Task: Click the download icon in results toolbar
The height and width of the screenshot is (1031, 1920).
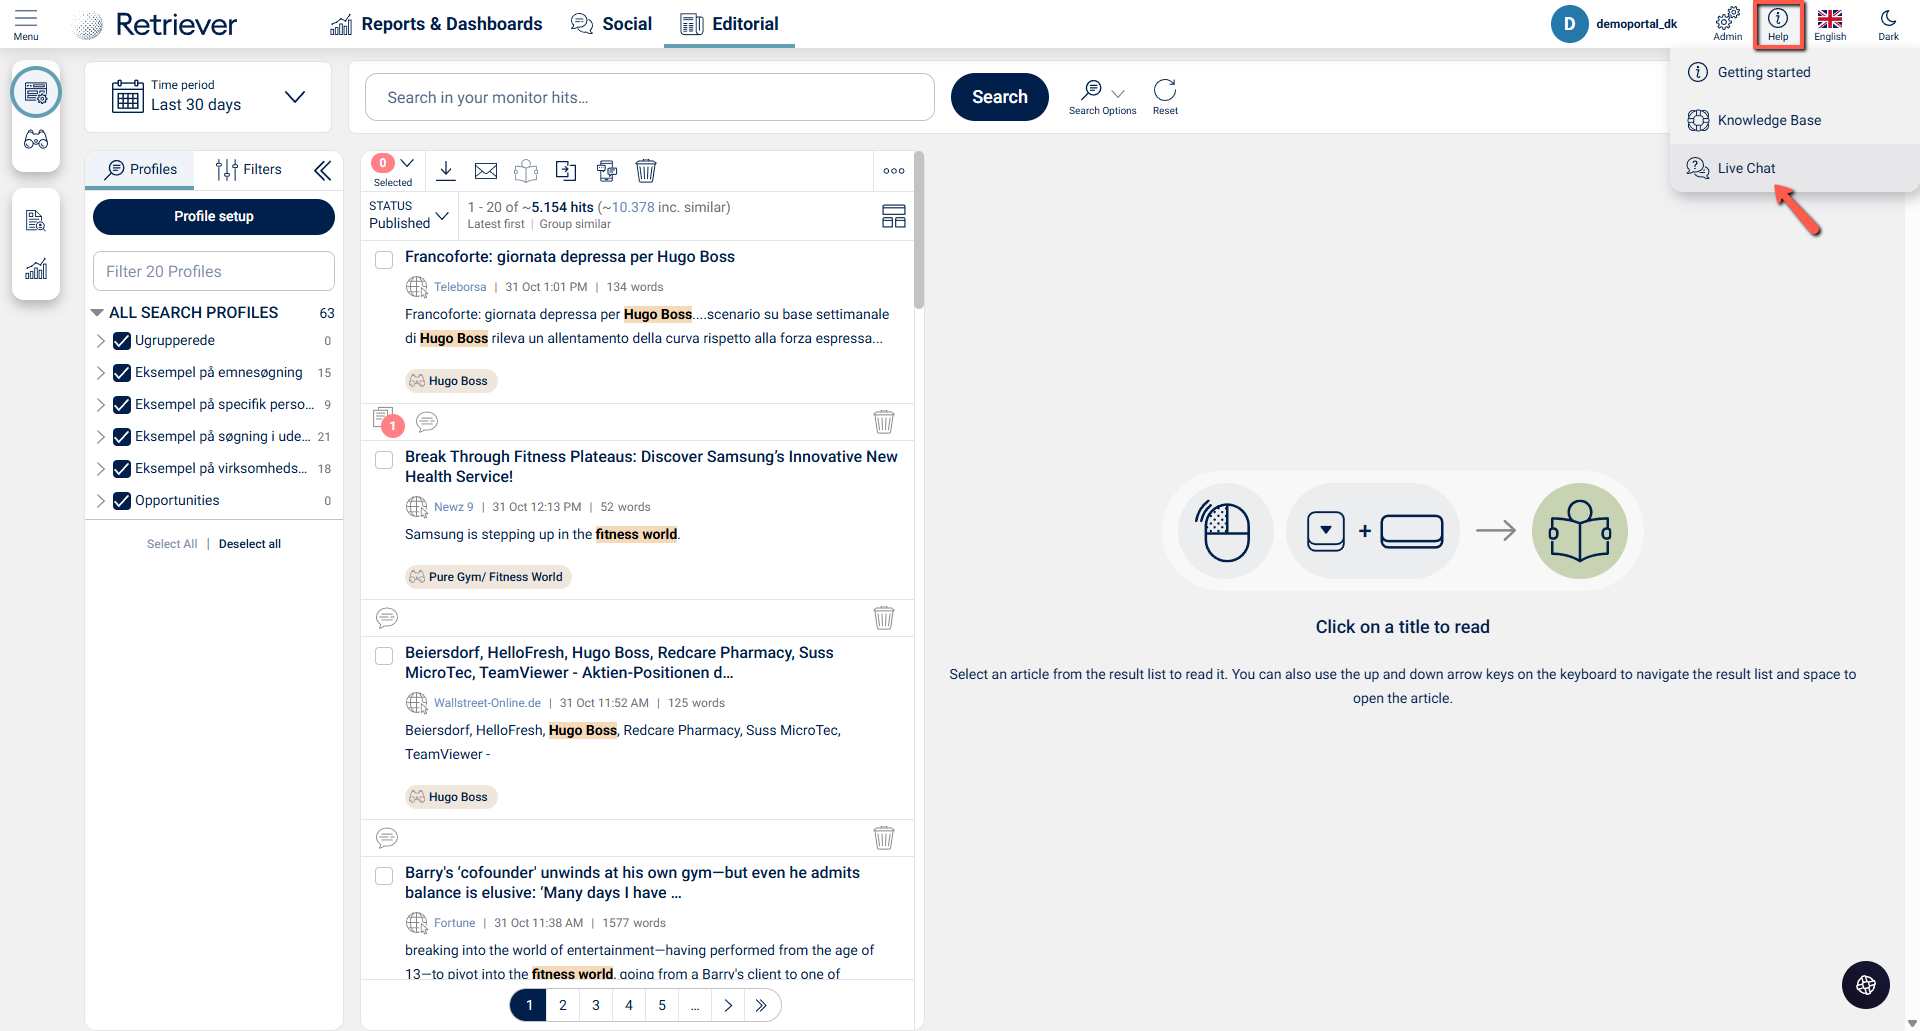Action: coord(446,171)
